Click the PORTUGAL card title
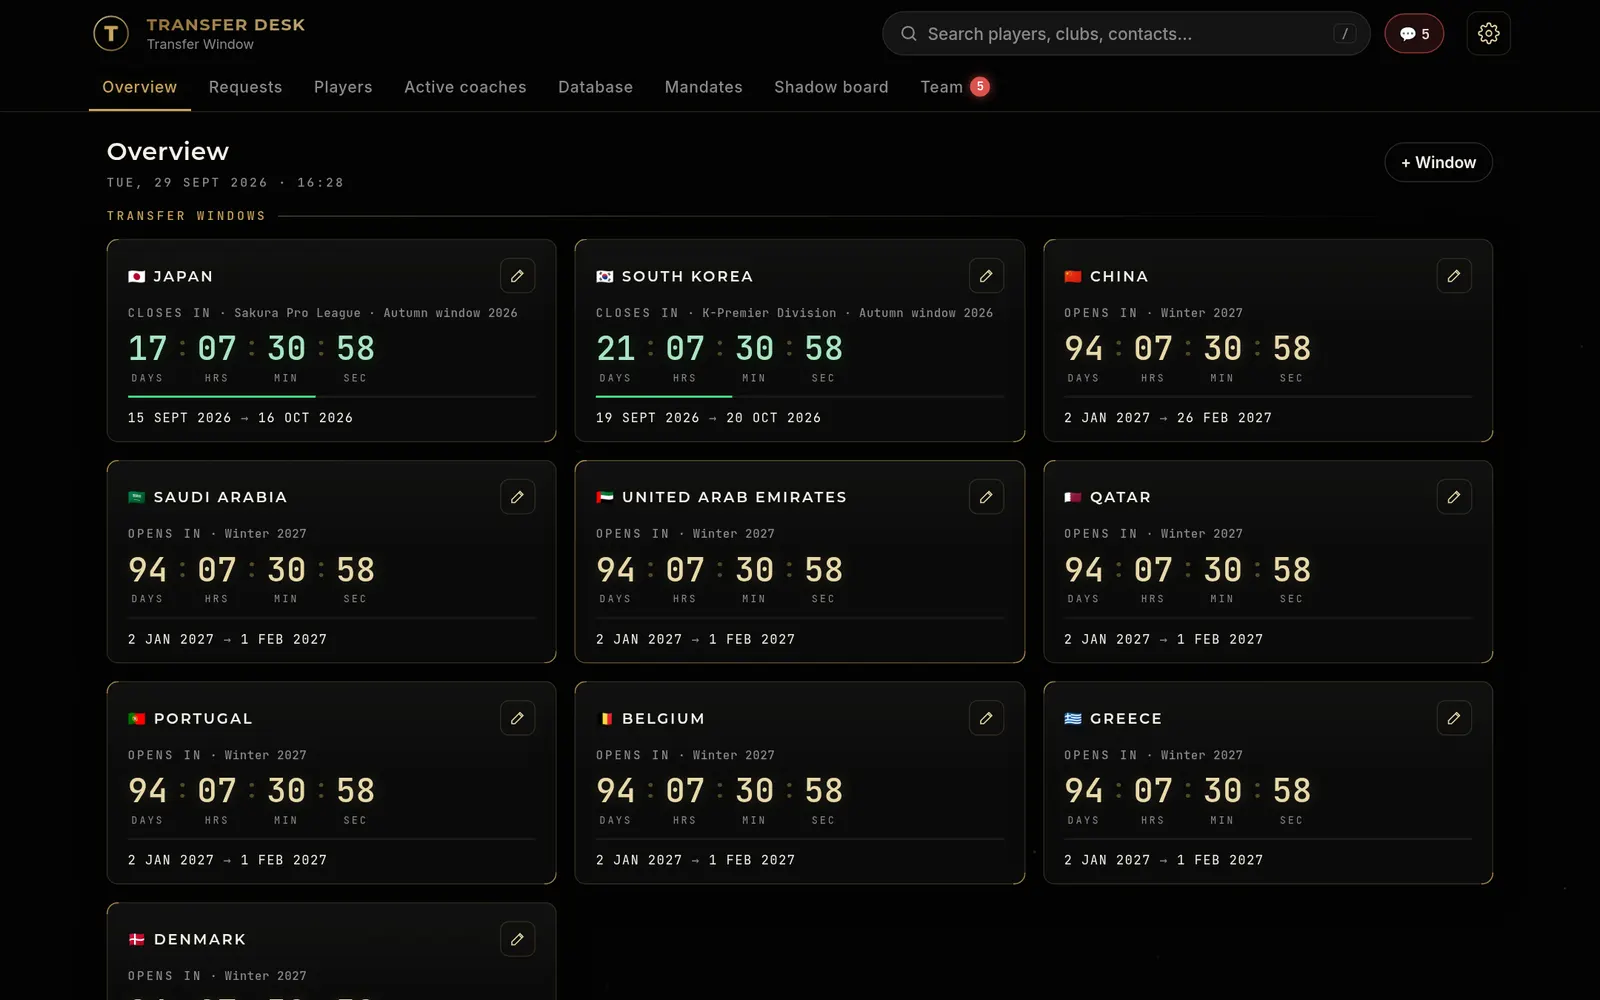Image resolution: width=1600 pixels, height=1000 pixels. 203,719
